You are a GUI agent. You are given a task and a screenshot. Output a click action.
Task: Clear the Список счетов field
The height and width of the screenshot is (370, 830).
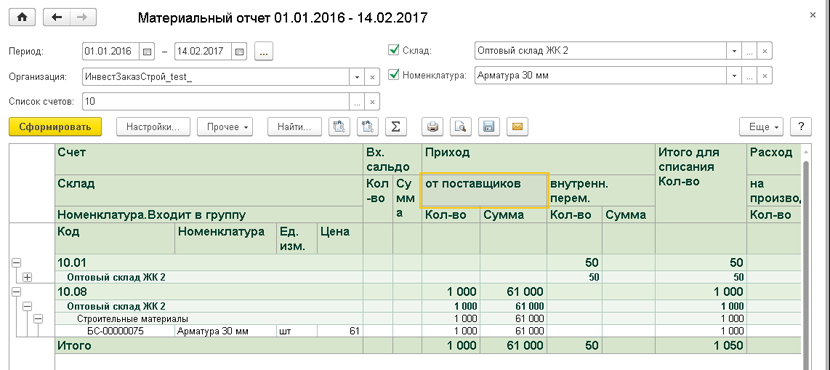(372, 101)
